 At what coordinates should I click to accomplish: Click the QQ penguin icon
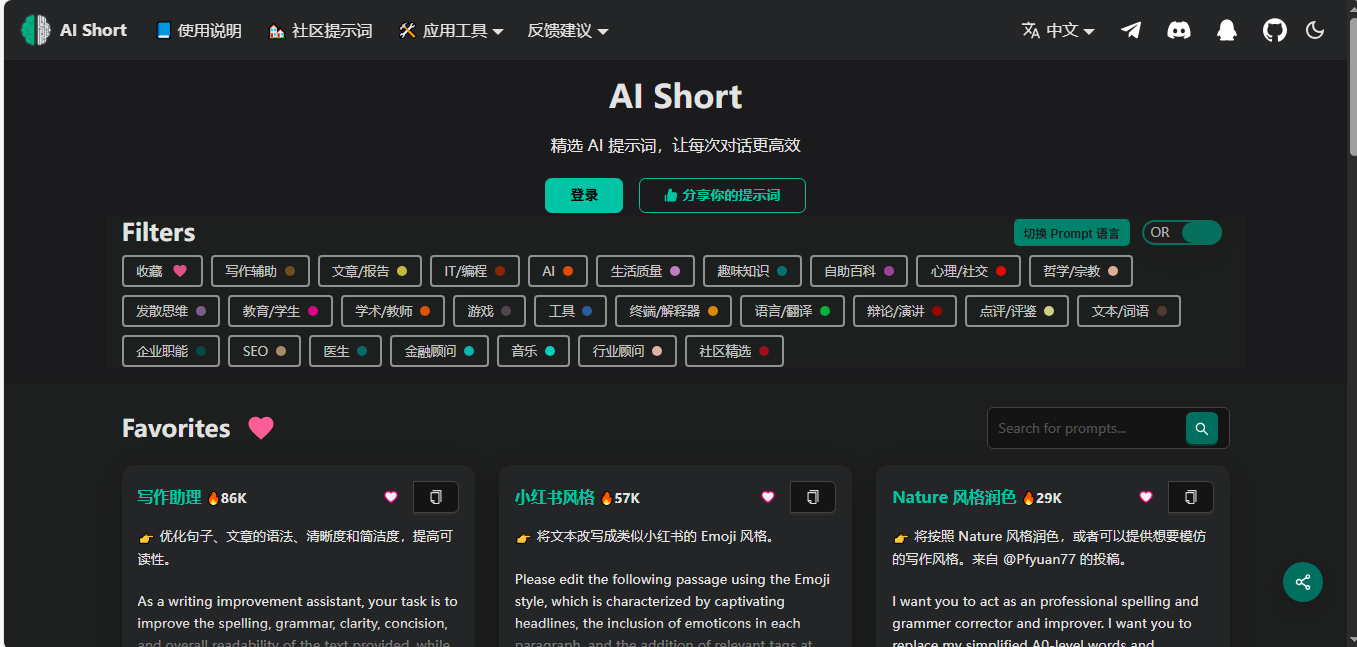pos(1227,30)
